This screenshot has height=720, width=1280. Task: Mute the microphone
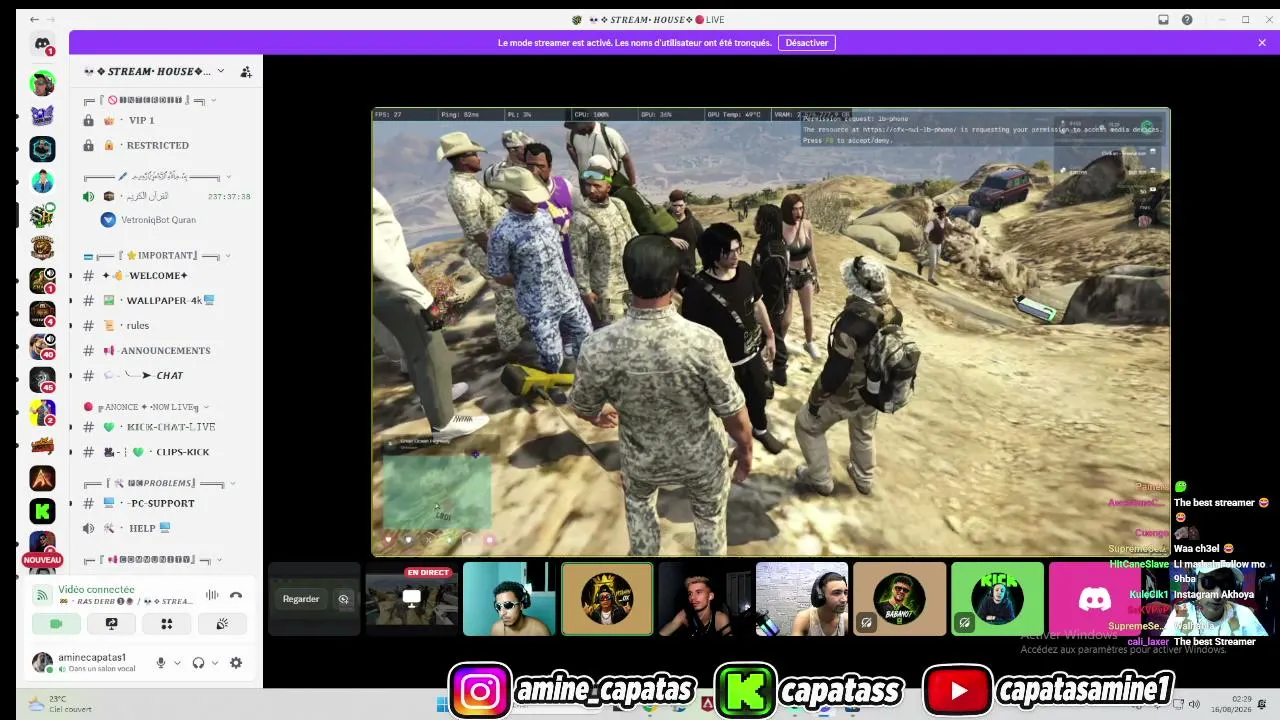tap(160, 663)
